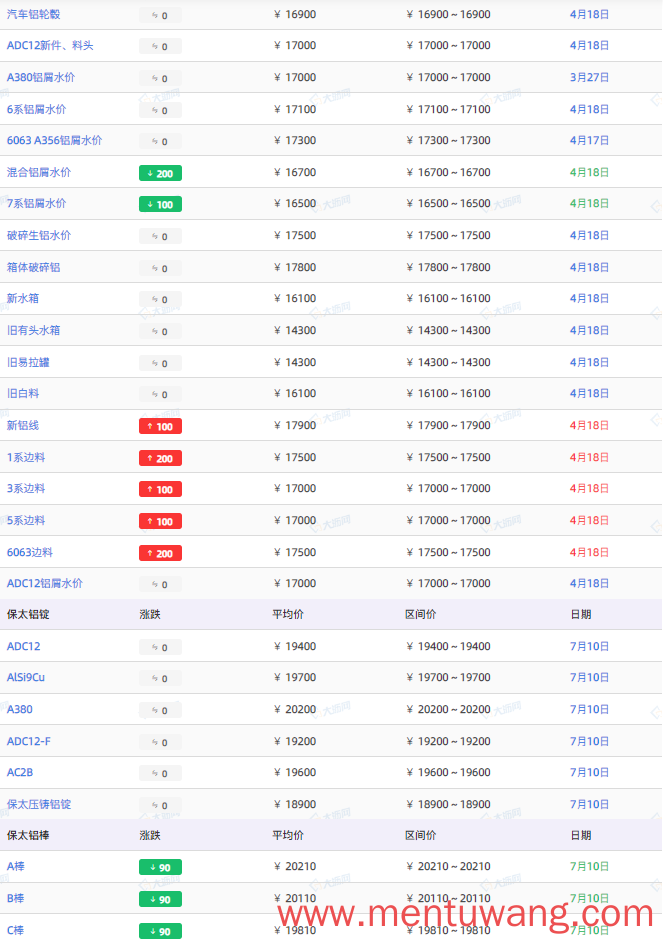Select average price ¥ 20200 for A380
Image resolution: width=663 pixels, height=944 pixels.
tap(295, 710)
